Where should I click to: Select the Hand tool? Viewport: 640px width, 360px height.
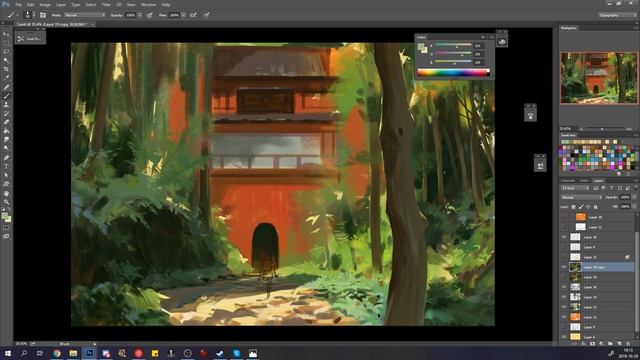pos(6,193)
